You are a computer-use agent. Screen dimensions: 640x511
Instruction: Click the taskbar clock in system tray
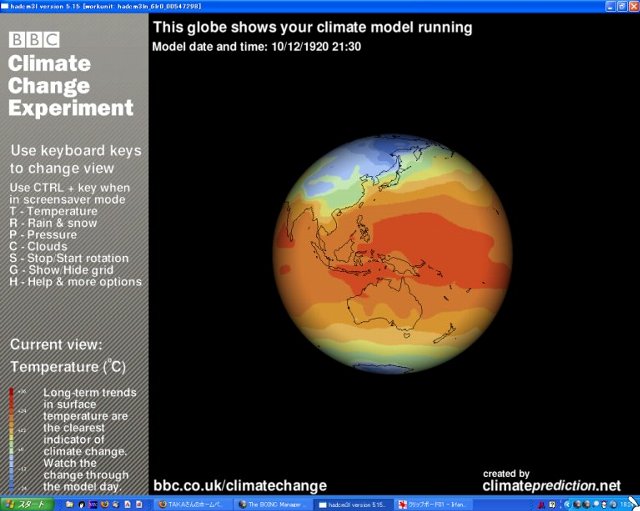coord(627,505)
